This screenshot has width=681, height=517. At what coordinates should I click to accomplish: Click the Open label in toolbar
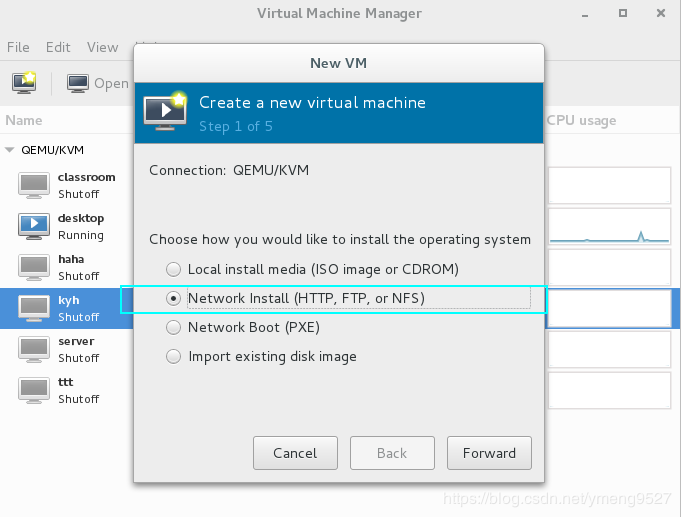[x=111, y=83]
